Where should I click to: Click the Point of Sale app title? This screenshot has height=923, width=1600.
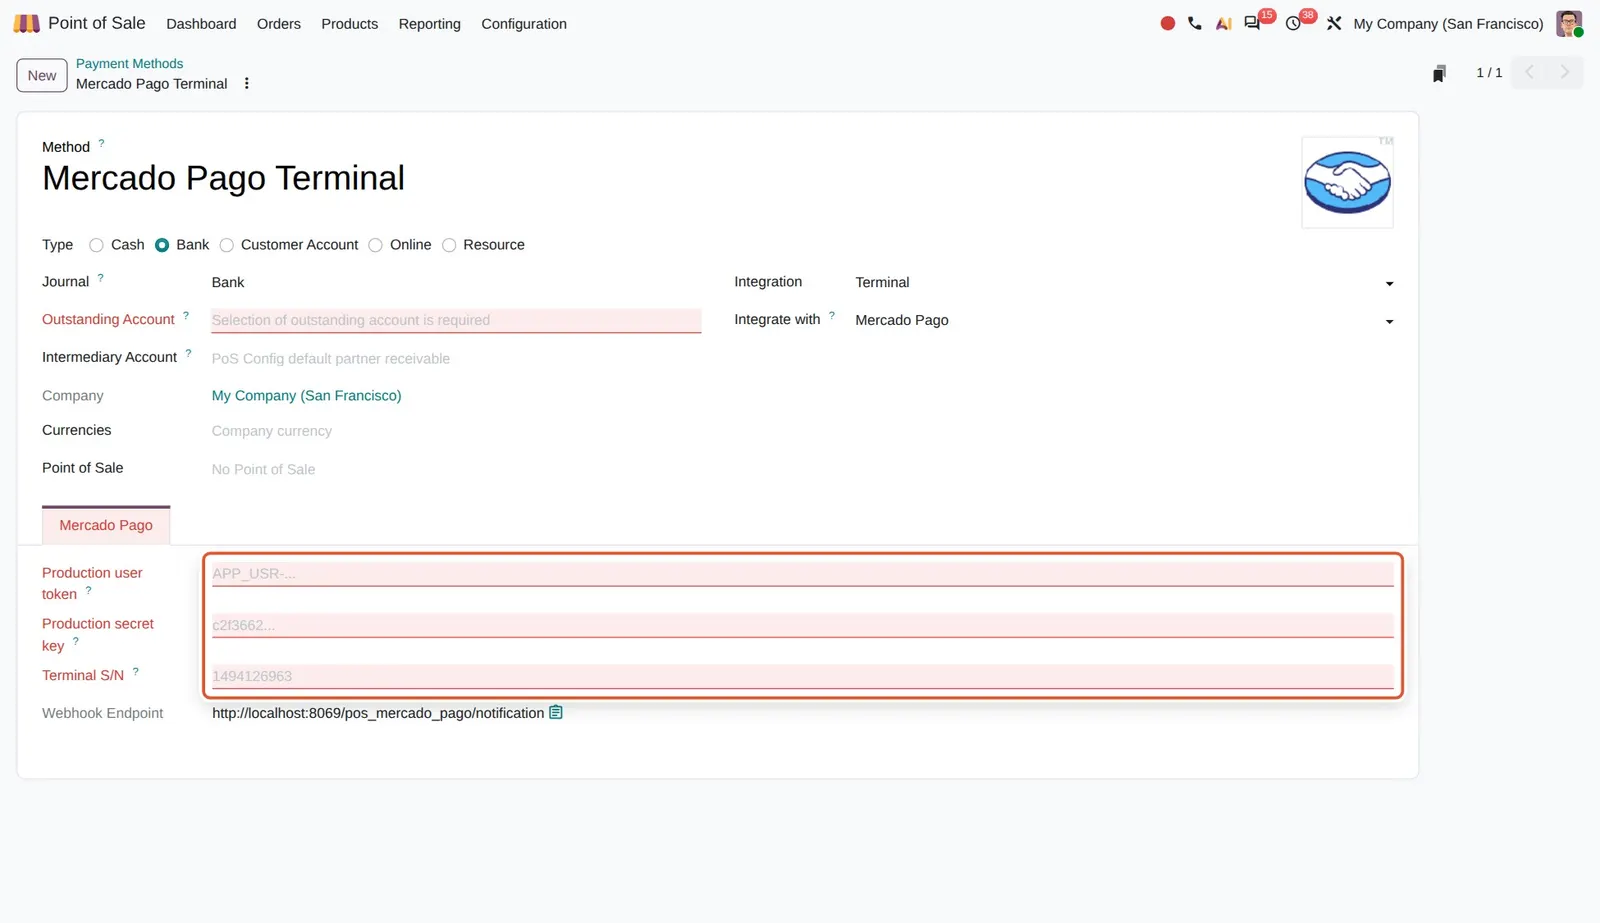pos(97,23)
